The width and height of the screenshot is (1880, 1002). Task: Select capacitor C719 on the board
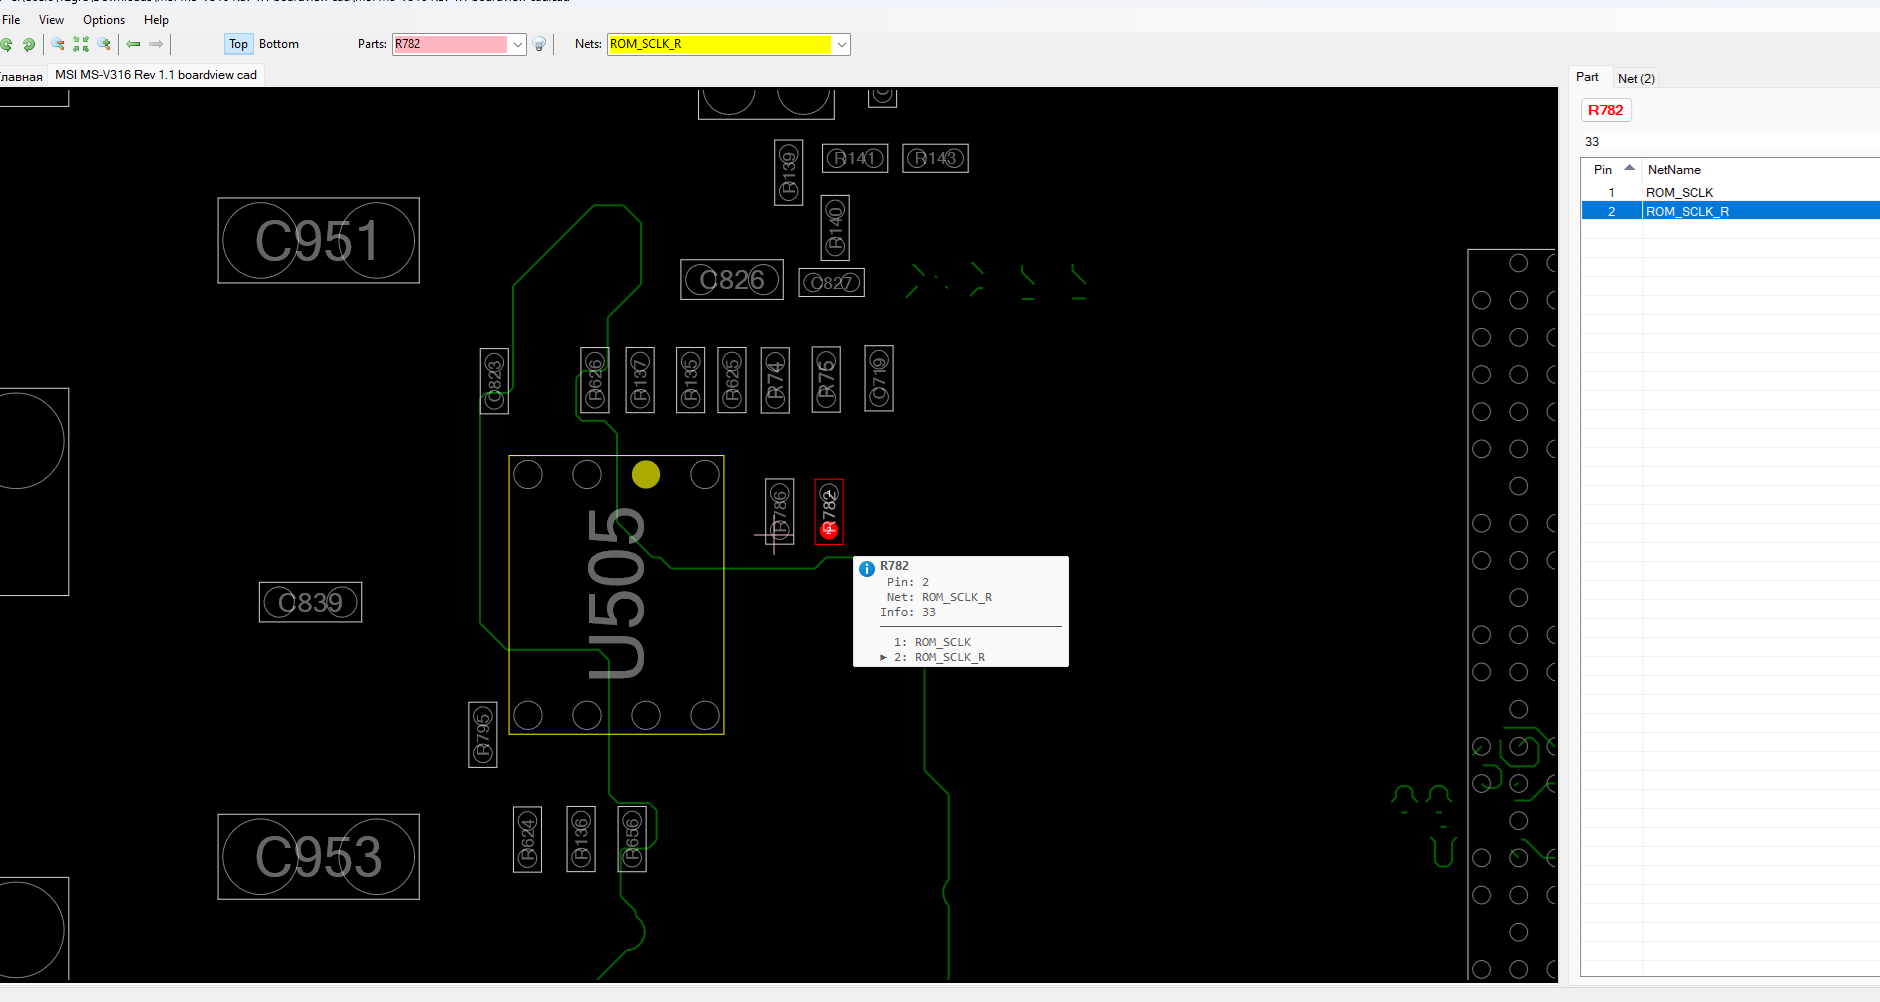tap(879, 378)
